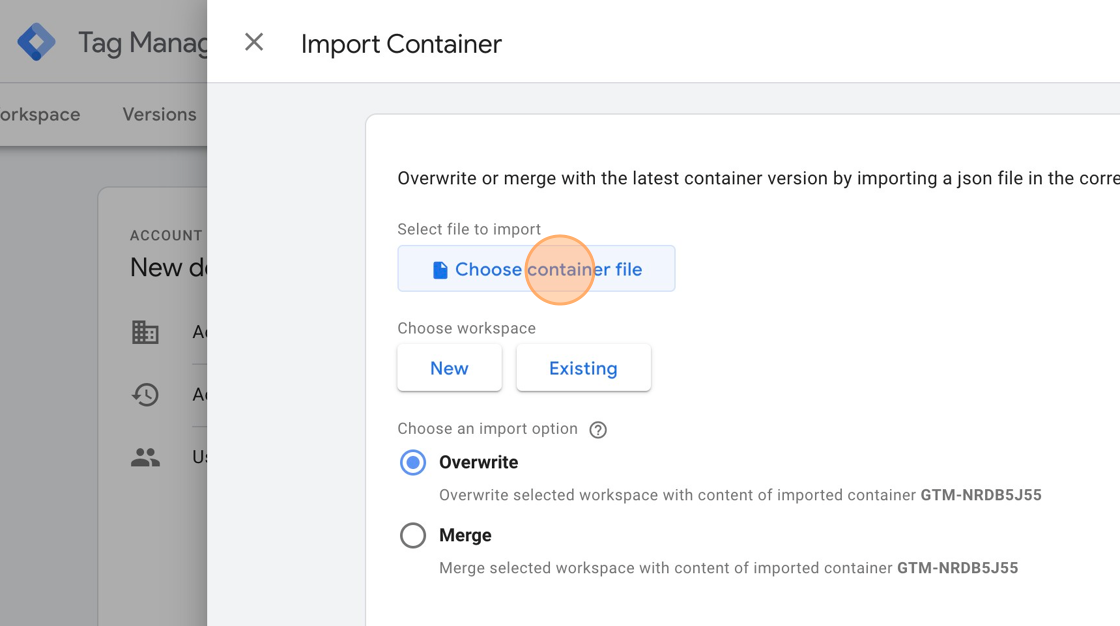1120x626 pixels.
Task: Select the Existing workspace button
Action: (583, 368)
